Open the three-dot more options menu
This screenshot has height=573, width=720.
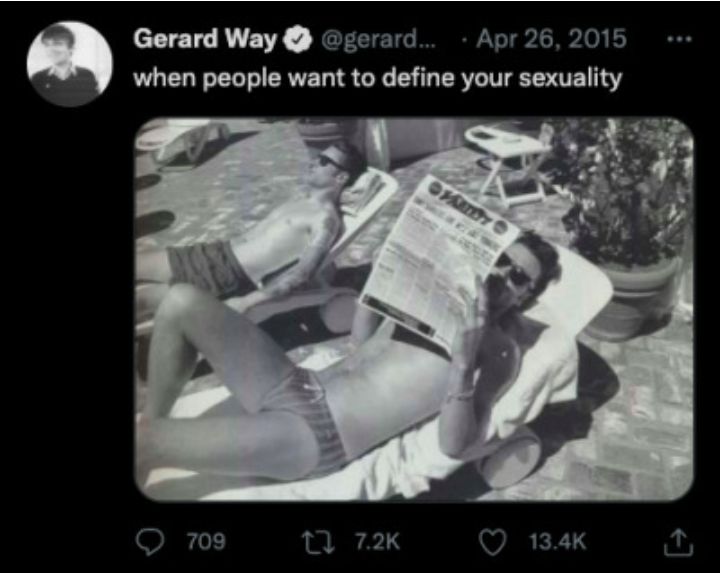(679, 40)
